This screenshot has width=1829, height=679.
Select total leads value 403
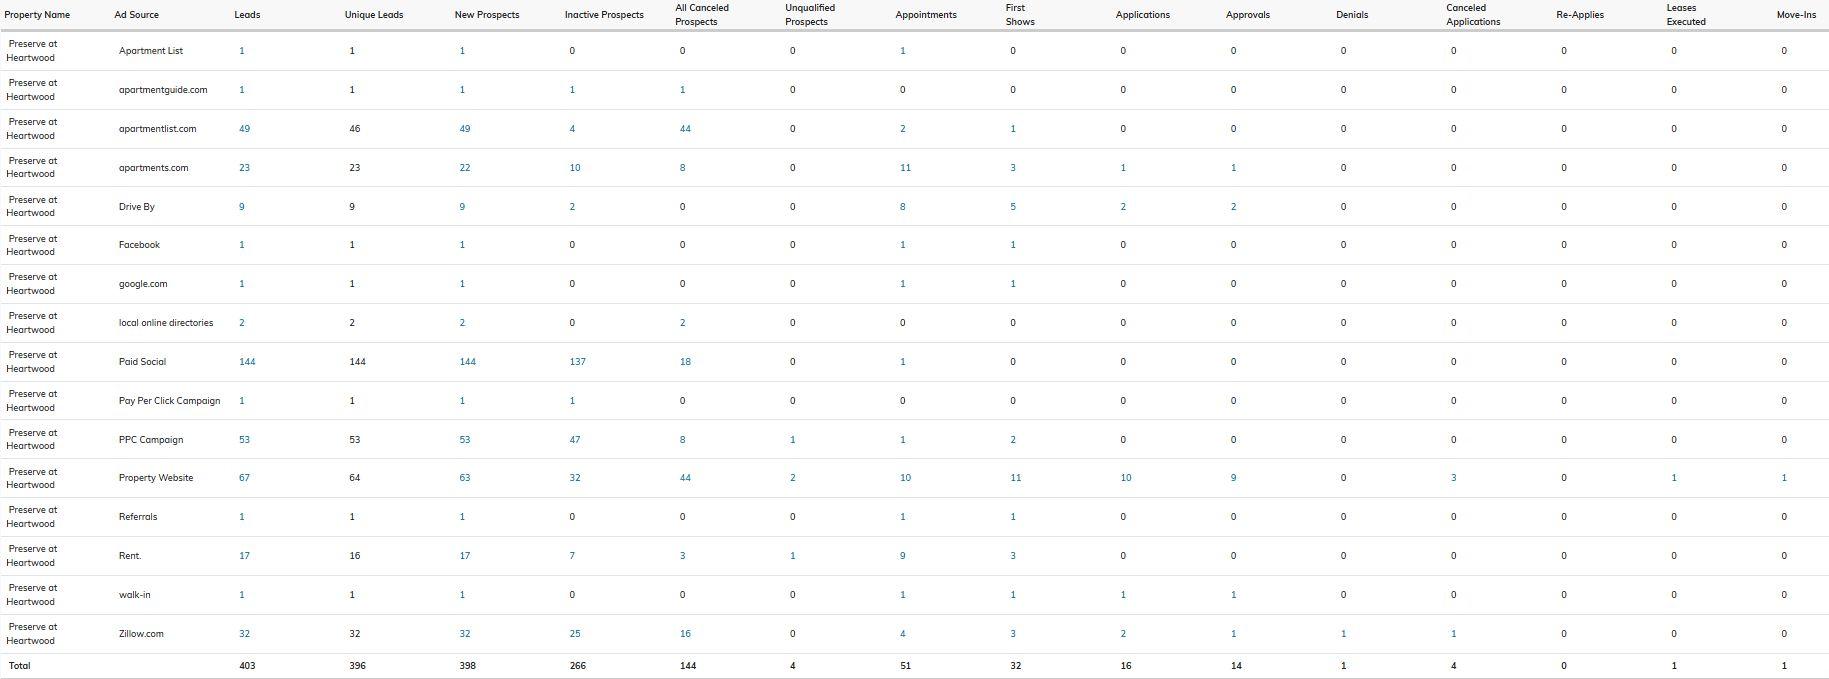[x=247, y=666]
